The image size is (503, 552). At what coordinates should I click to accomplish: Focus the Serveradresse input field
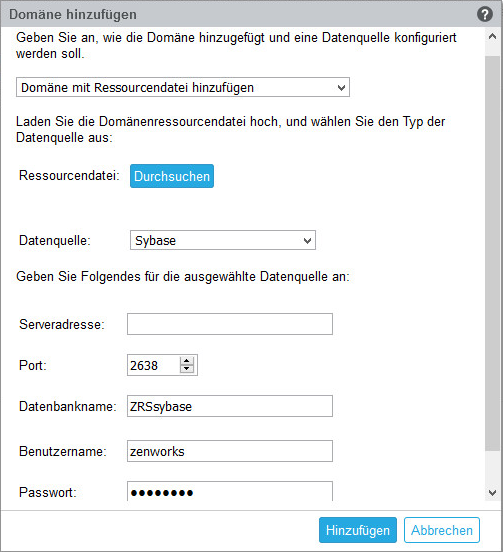pos(230,324)
